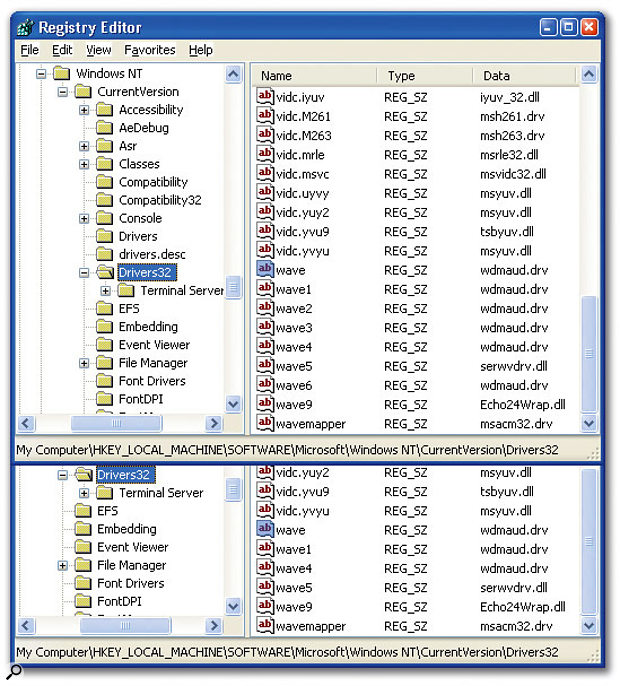Expand the Console key
Viewport: 620px width, 686px height.
[x=84, y=218]
